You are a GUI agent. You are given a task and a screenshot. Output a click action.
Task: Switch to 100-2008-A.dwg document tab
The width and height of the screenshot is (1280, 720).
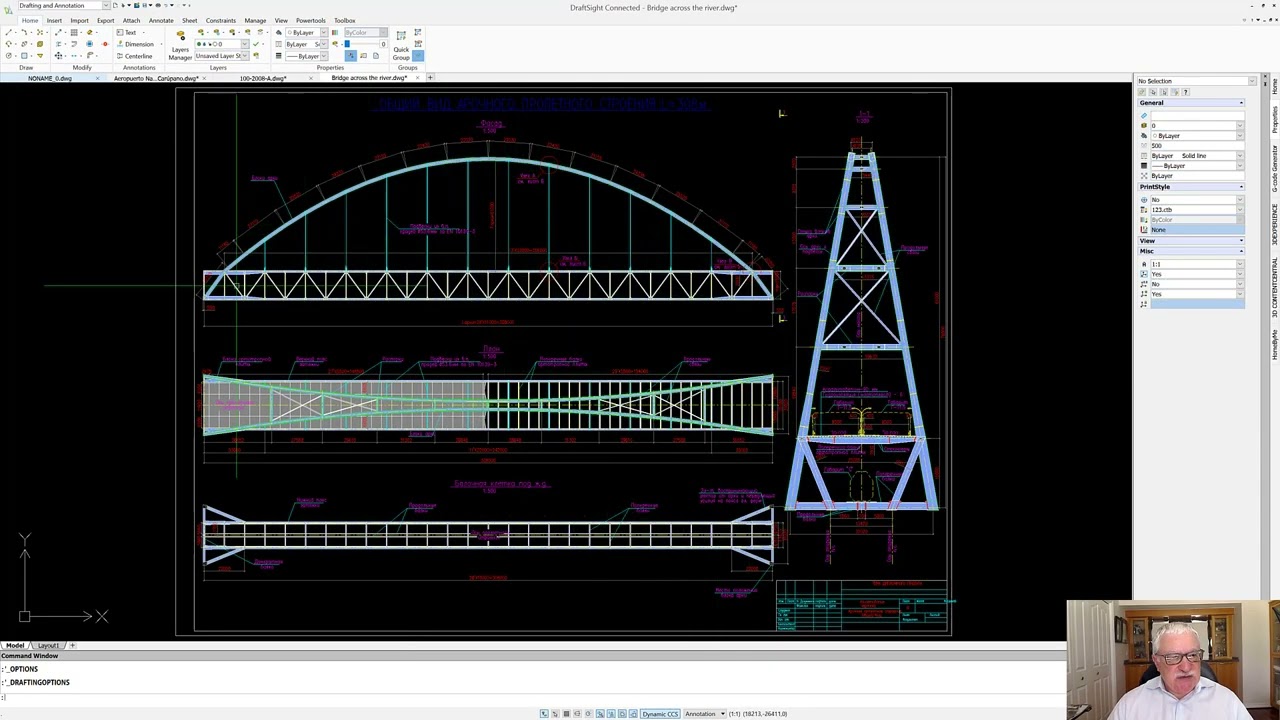pyautogui.click(x=262, y=78)
